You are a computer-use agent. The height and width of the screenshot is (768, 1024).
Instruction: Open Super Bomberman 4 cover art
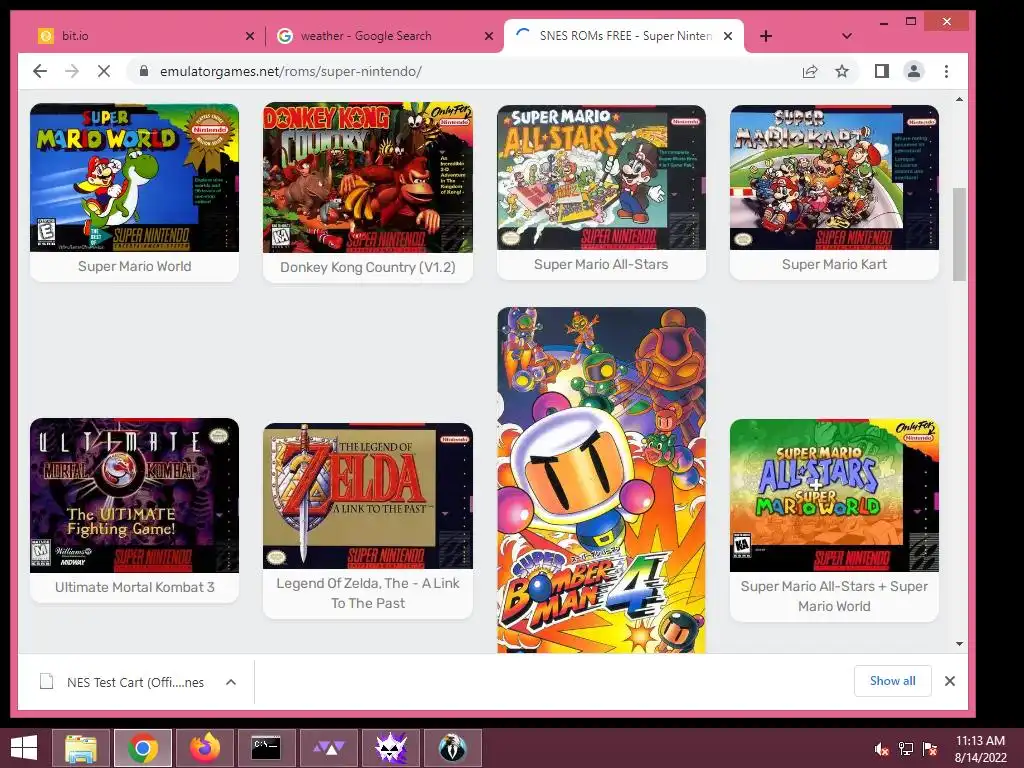[x=601, y=480]
